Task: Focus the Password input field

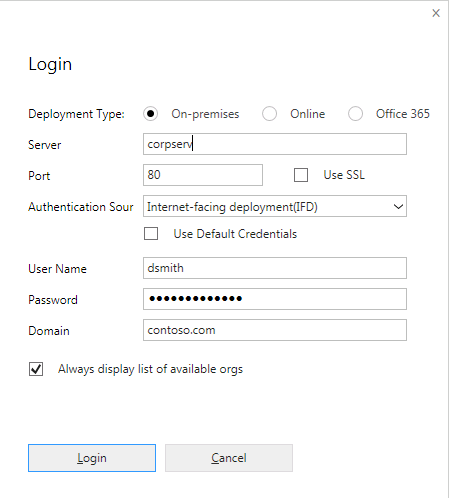Action: click(275, 299)
